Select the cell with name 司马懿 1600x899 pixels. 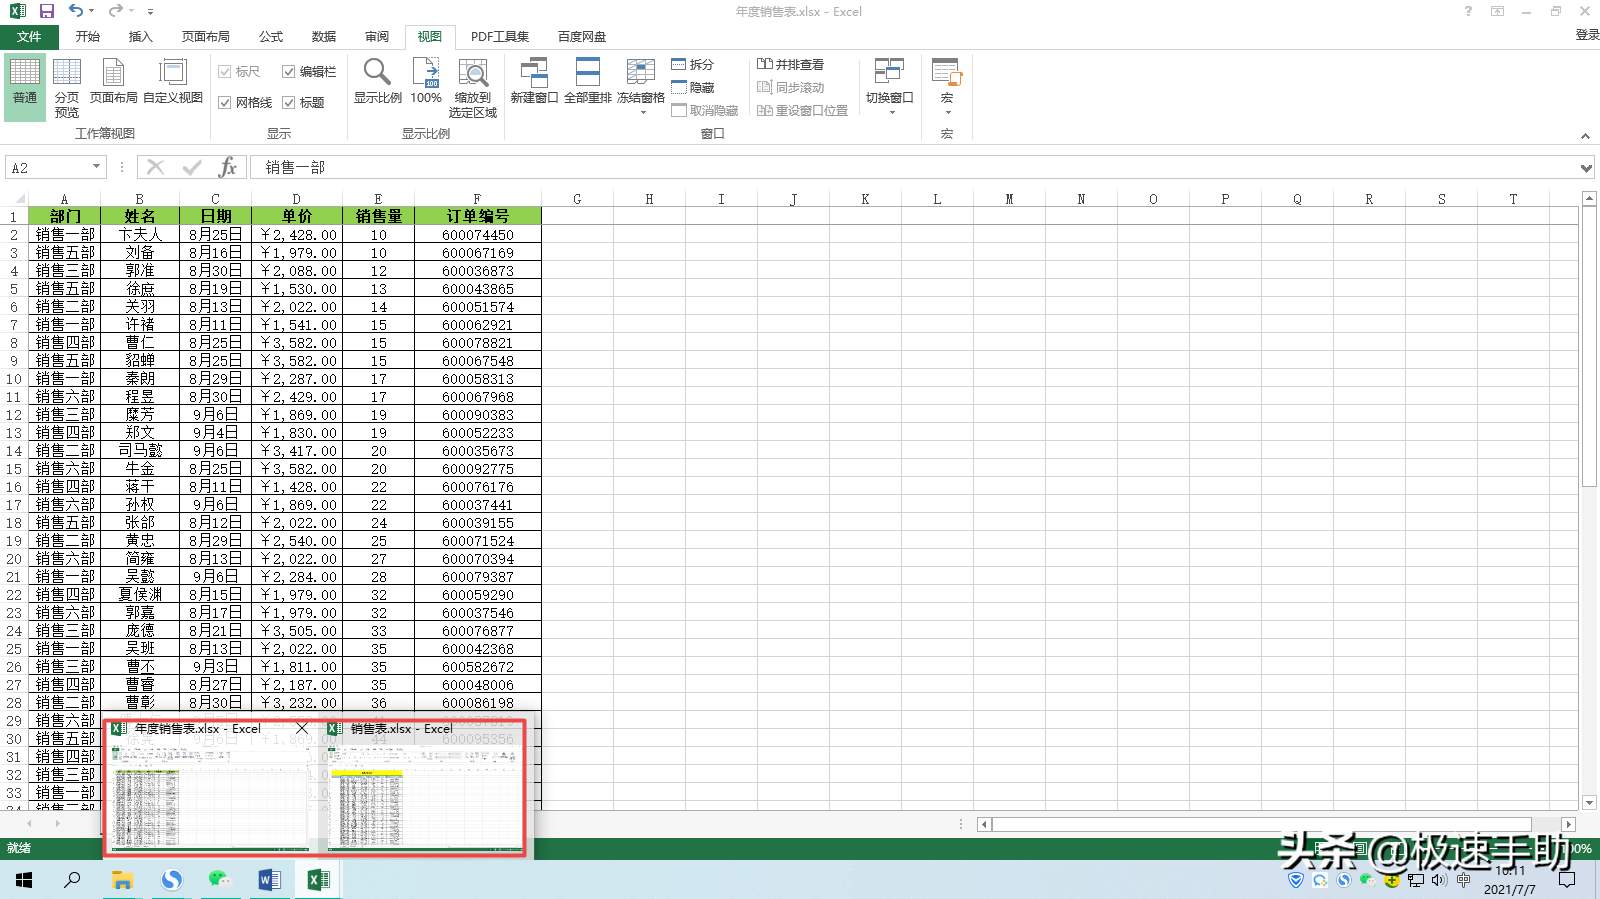(x=140, y=451)
